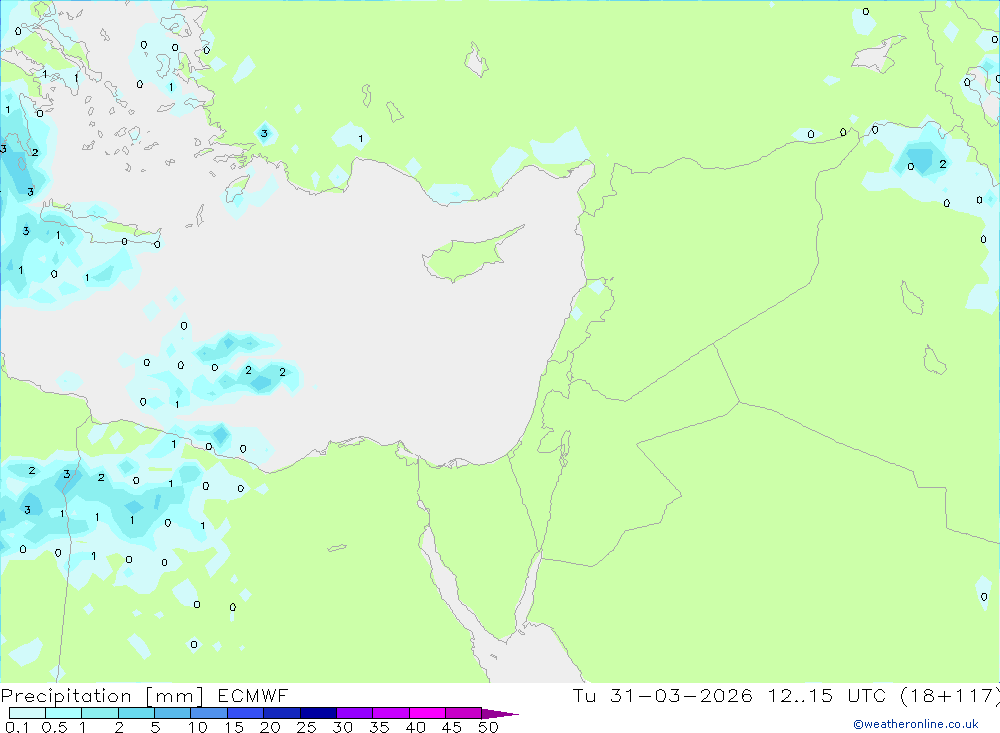Click the weekday abbreviation "Tu"
Screen dimensions: 1000x733
coord(584,695)
